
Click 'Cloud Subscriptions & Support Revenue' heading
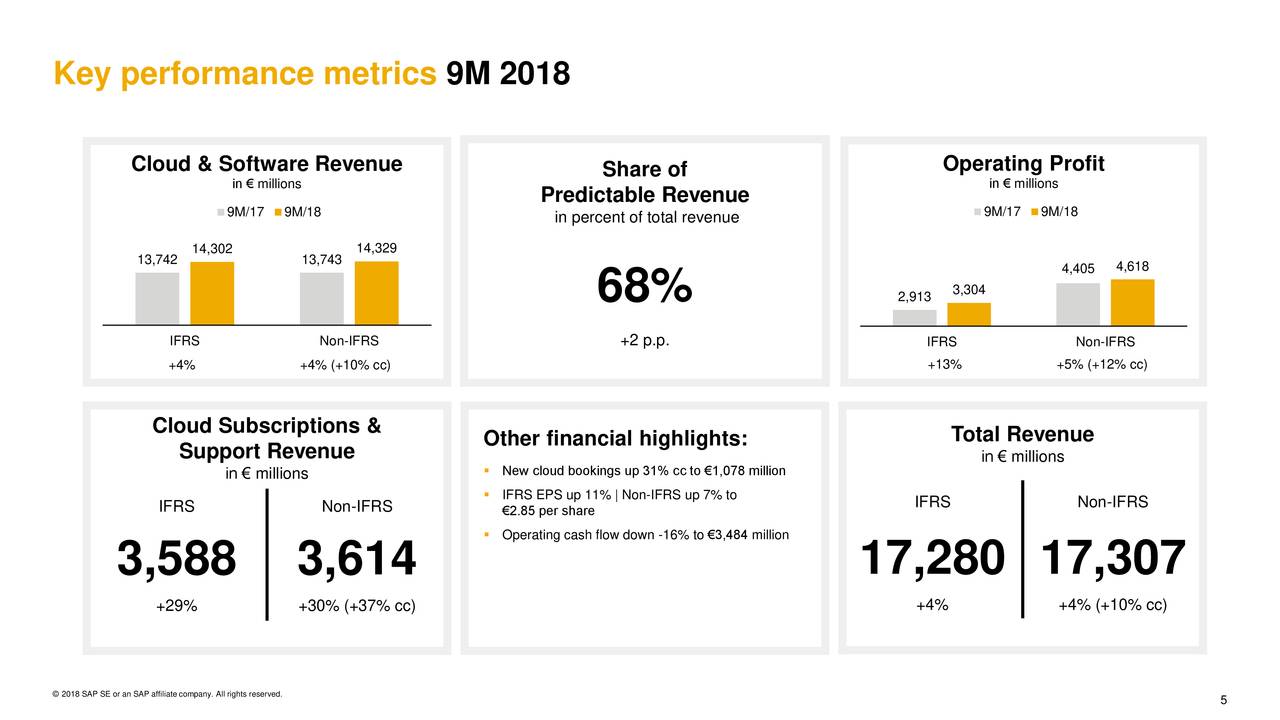(267, 438)
